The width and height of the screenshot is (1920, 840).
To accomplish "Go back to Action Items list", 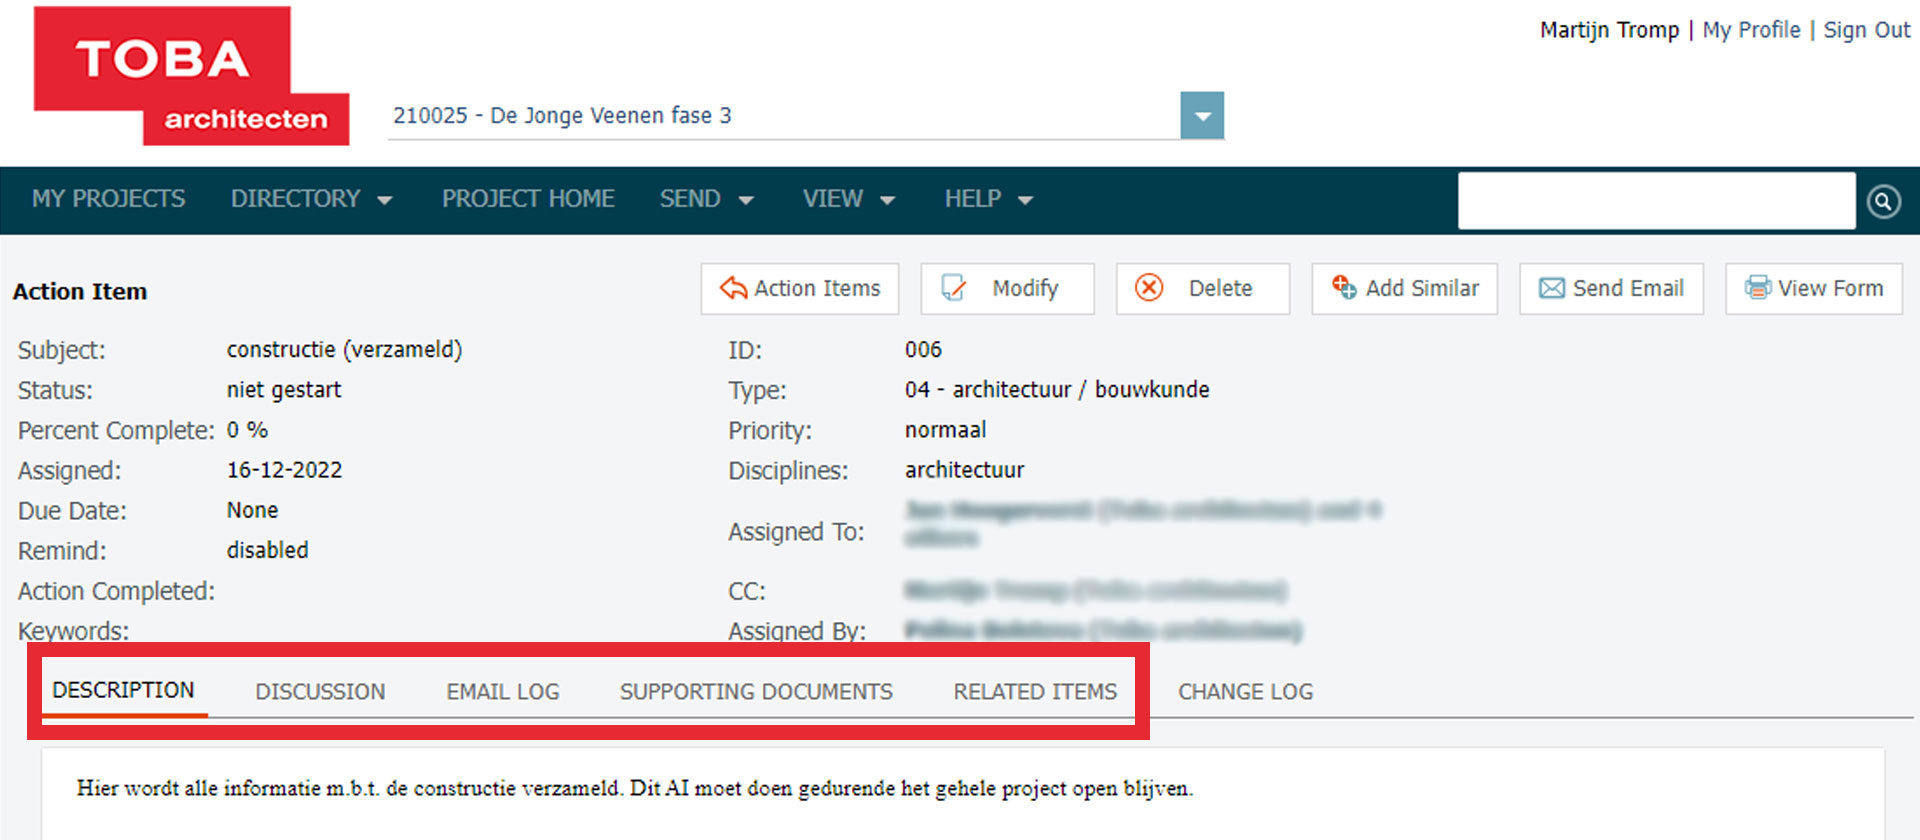I will pyautogui.click(x=800, y=289).
